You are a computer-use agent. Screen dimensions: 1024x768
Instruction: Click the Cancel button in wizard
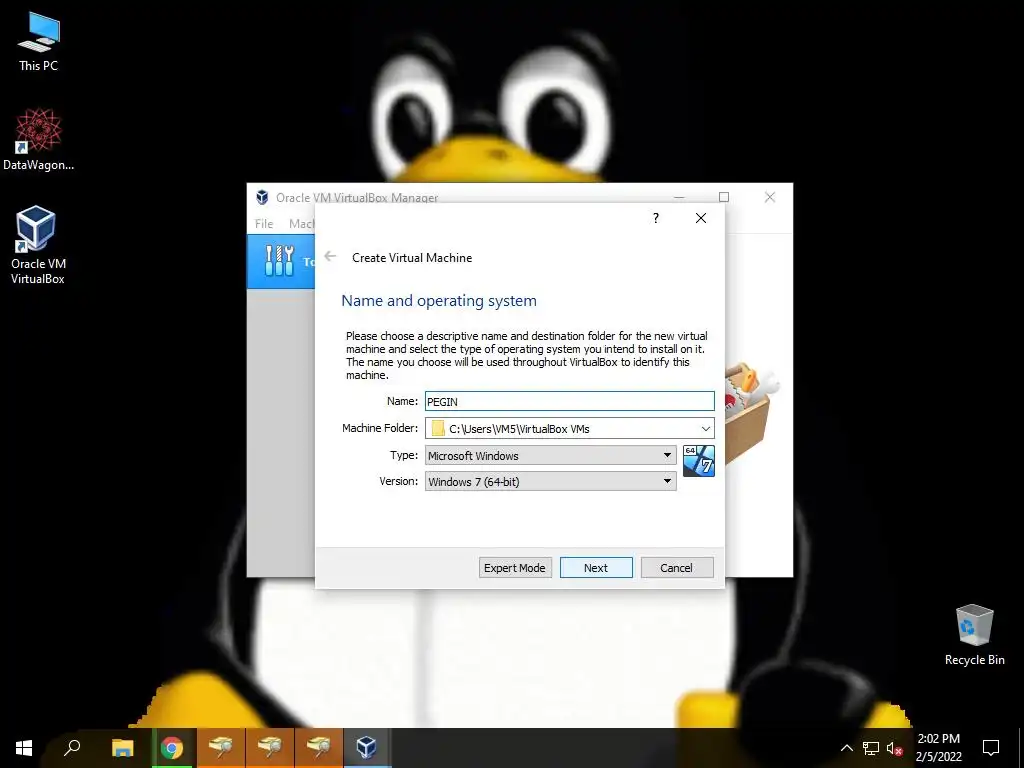(677, 568)
